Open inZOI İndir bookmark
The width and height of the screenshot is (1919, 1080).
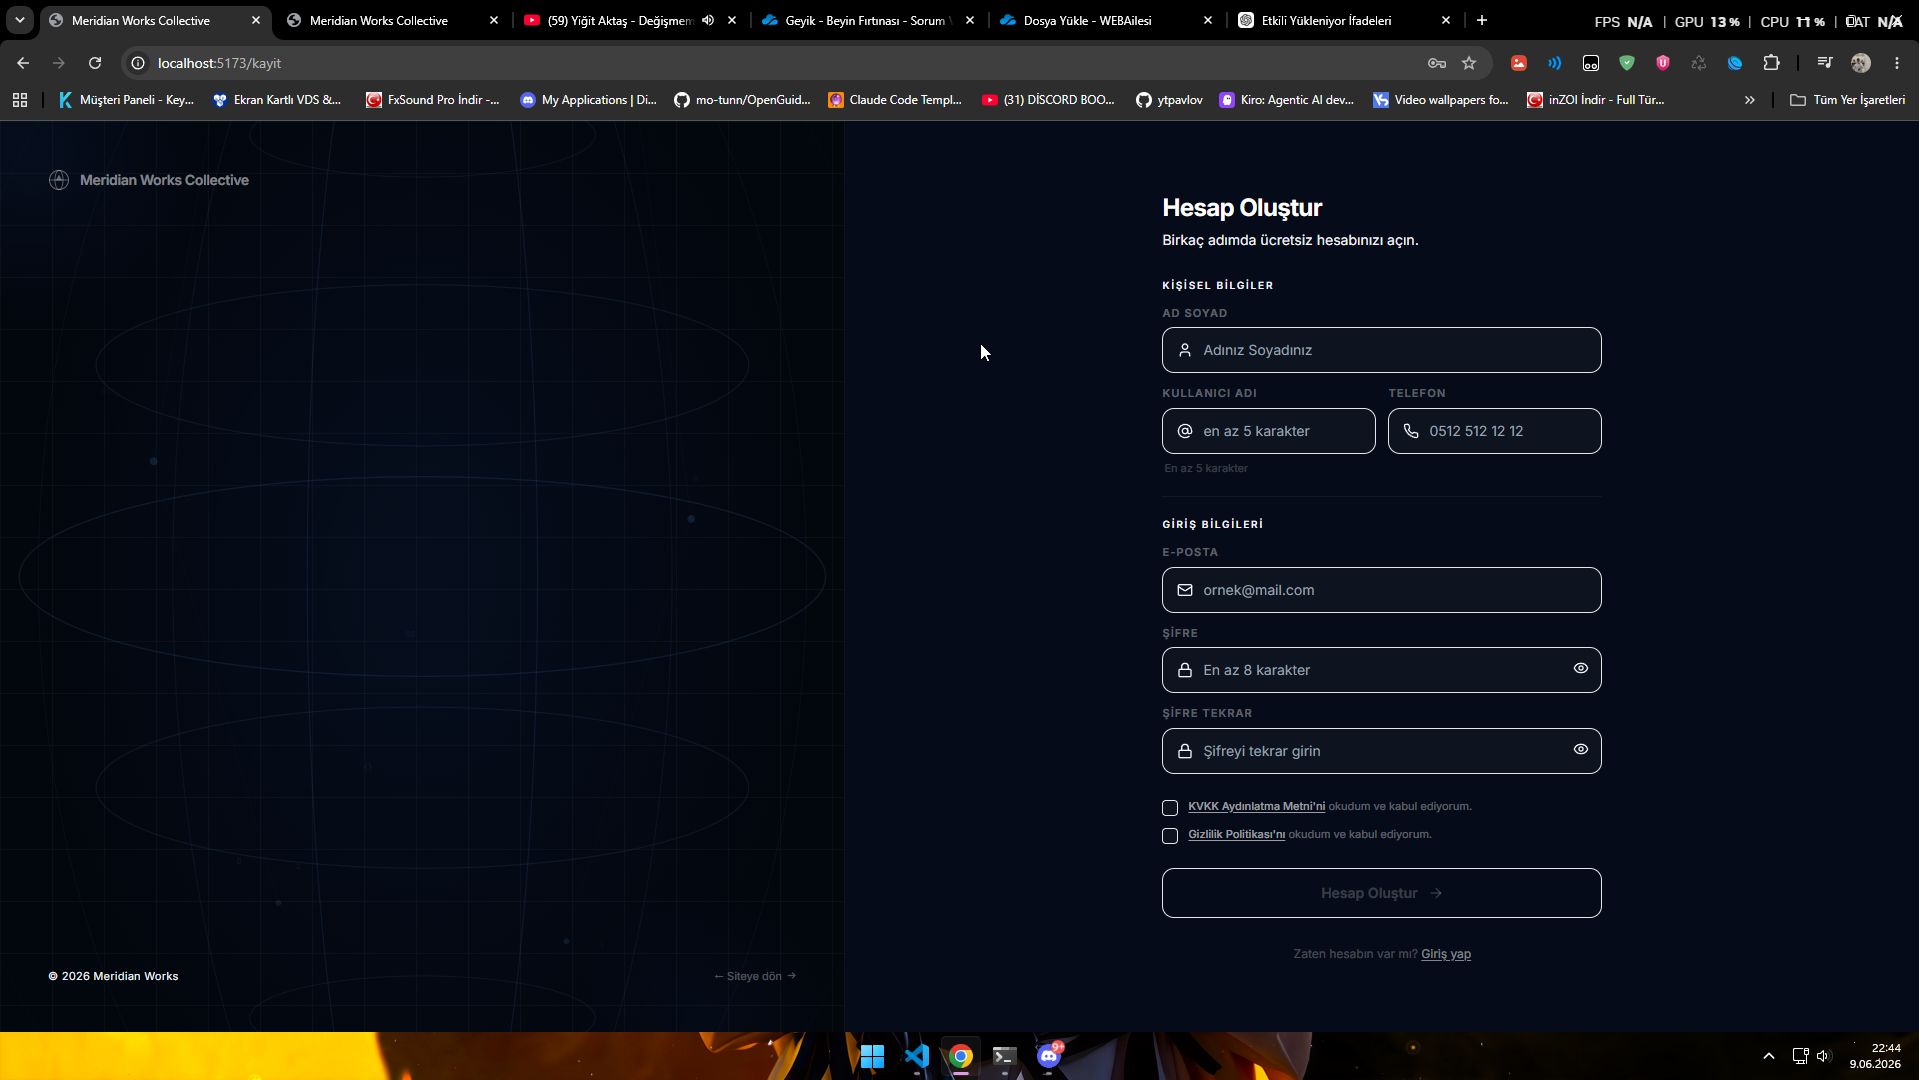(x=1595, y=100)
